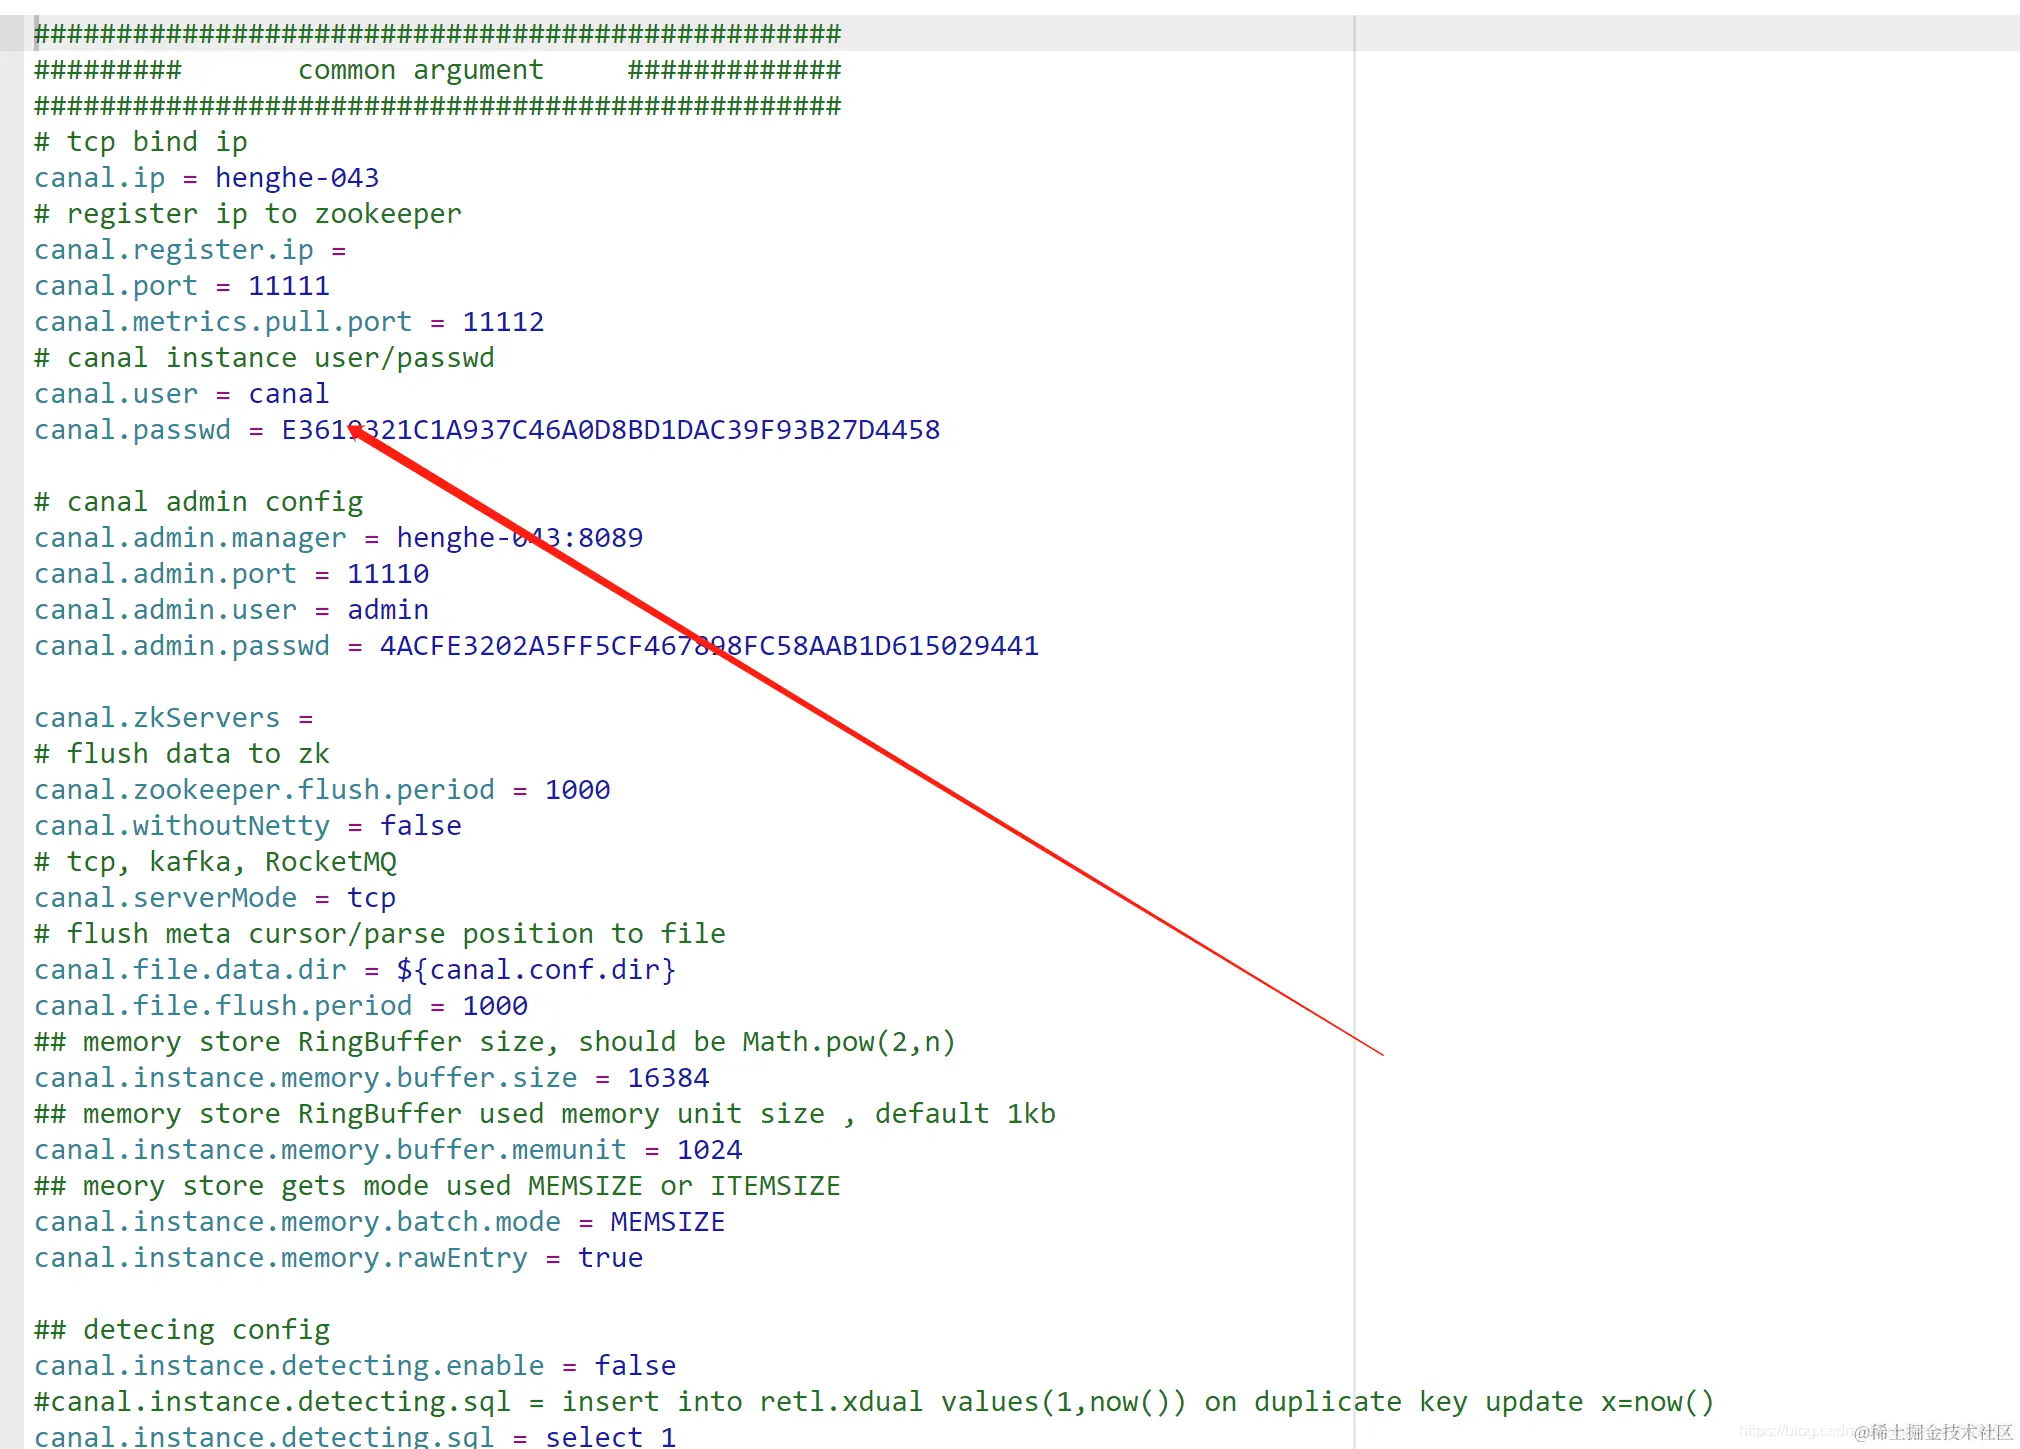Click on canal.port value 11111
The width and height of the screenshot is (2020, 1449).
point(288,286)
